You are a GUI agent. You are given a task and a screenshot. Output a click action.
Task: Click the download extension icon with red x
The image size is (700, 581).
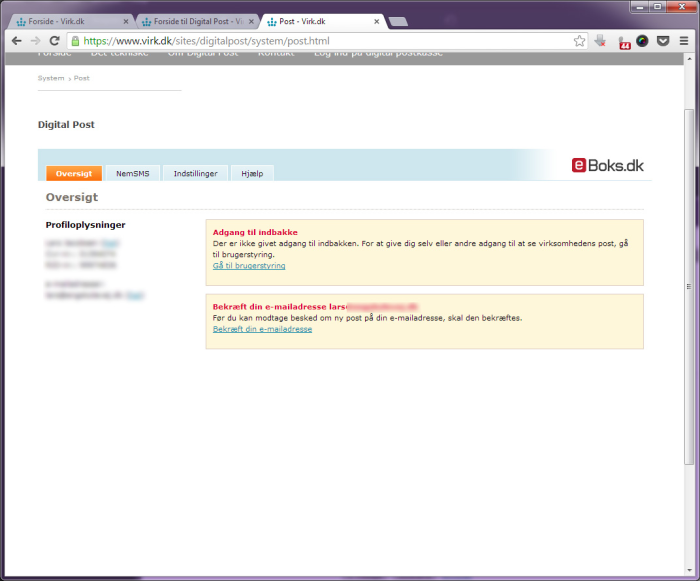[x=600, y=41]
